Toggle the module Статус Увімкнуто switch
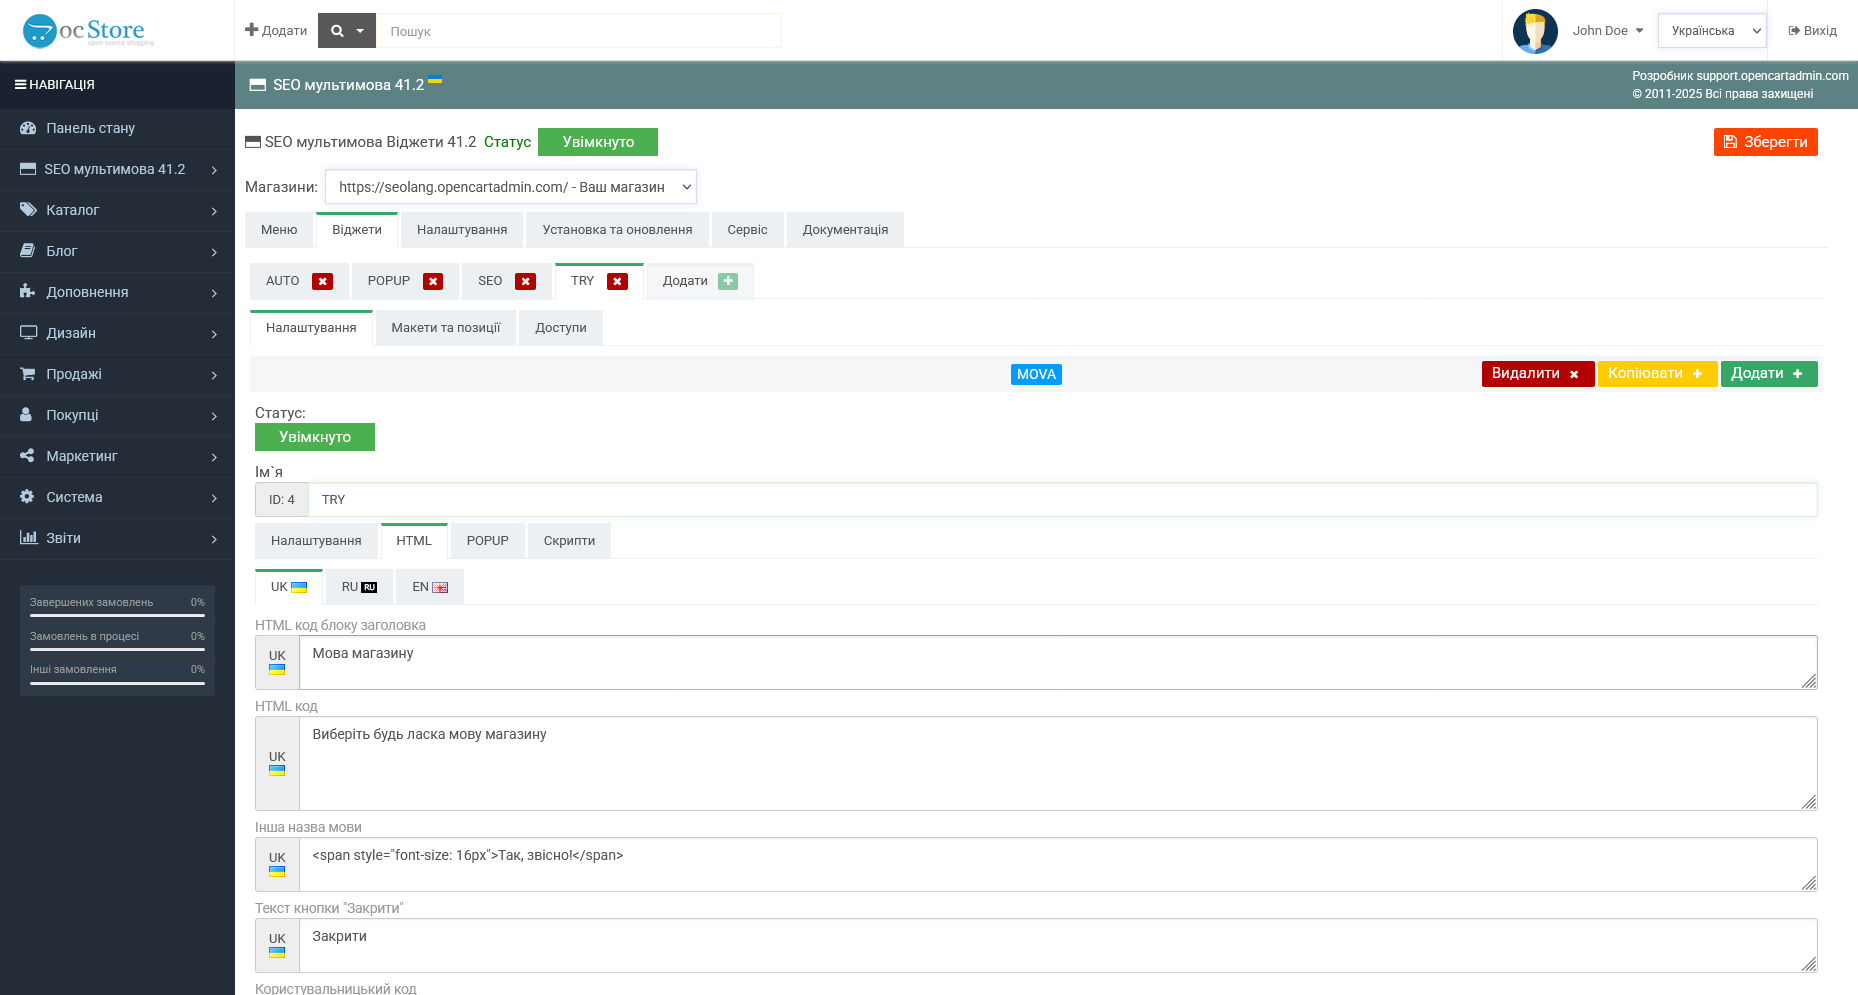The image size is (1858, 995). tap(598, 142)
